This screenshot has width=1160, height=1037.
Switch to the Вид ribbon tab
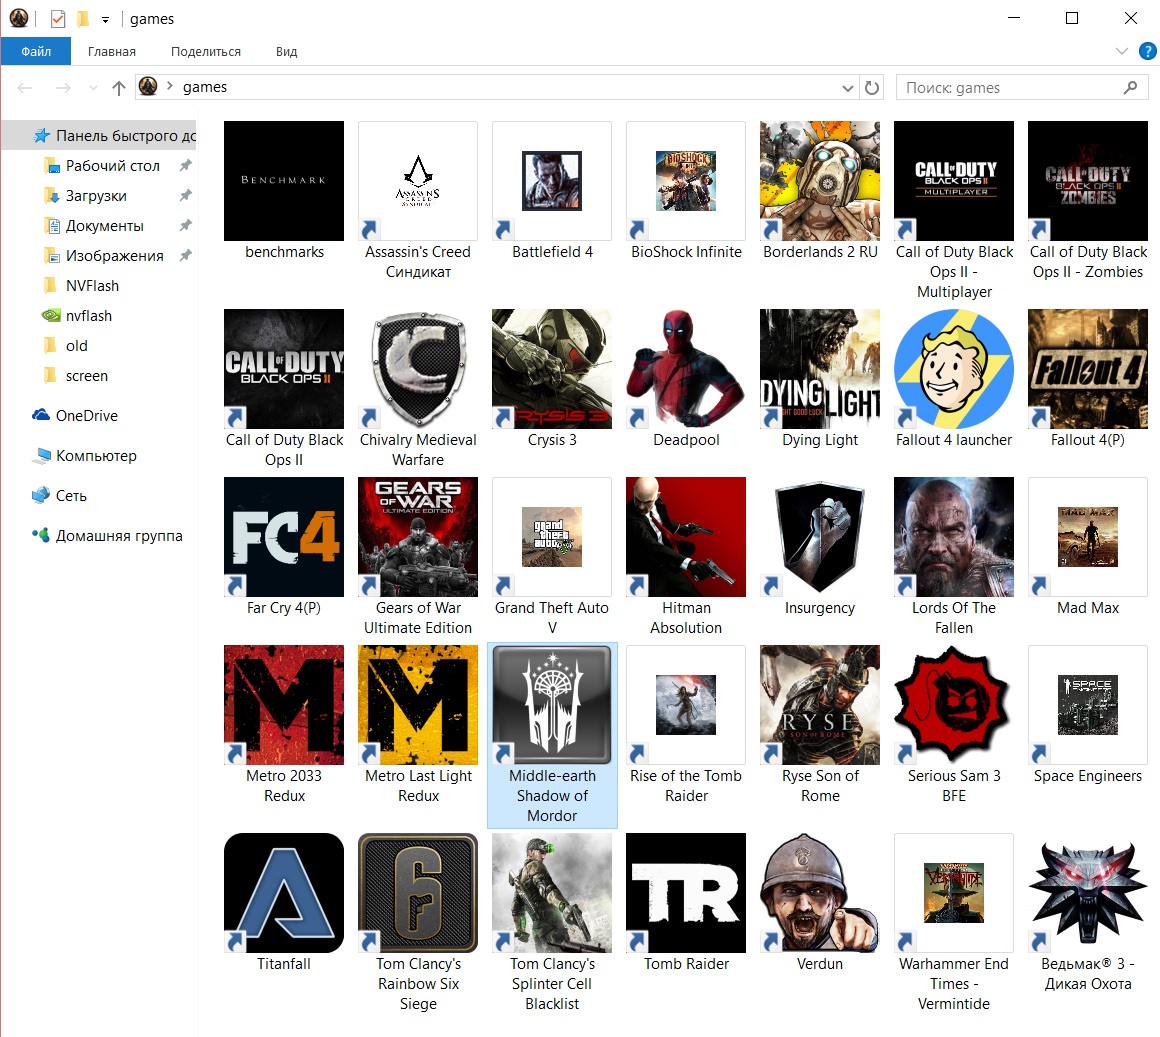click(x=286, y=51)
